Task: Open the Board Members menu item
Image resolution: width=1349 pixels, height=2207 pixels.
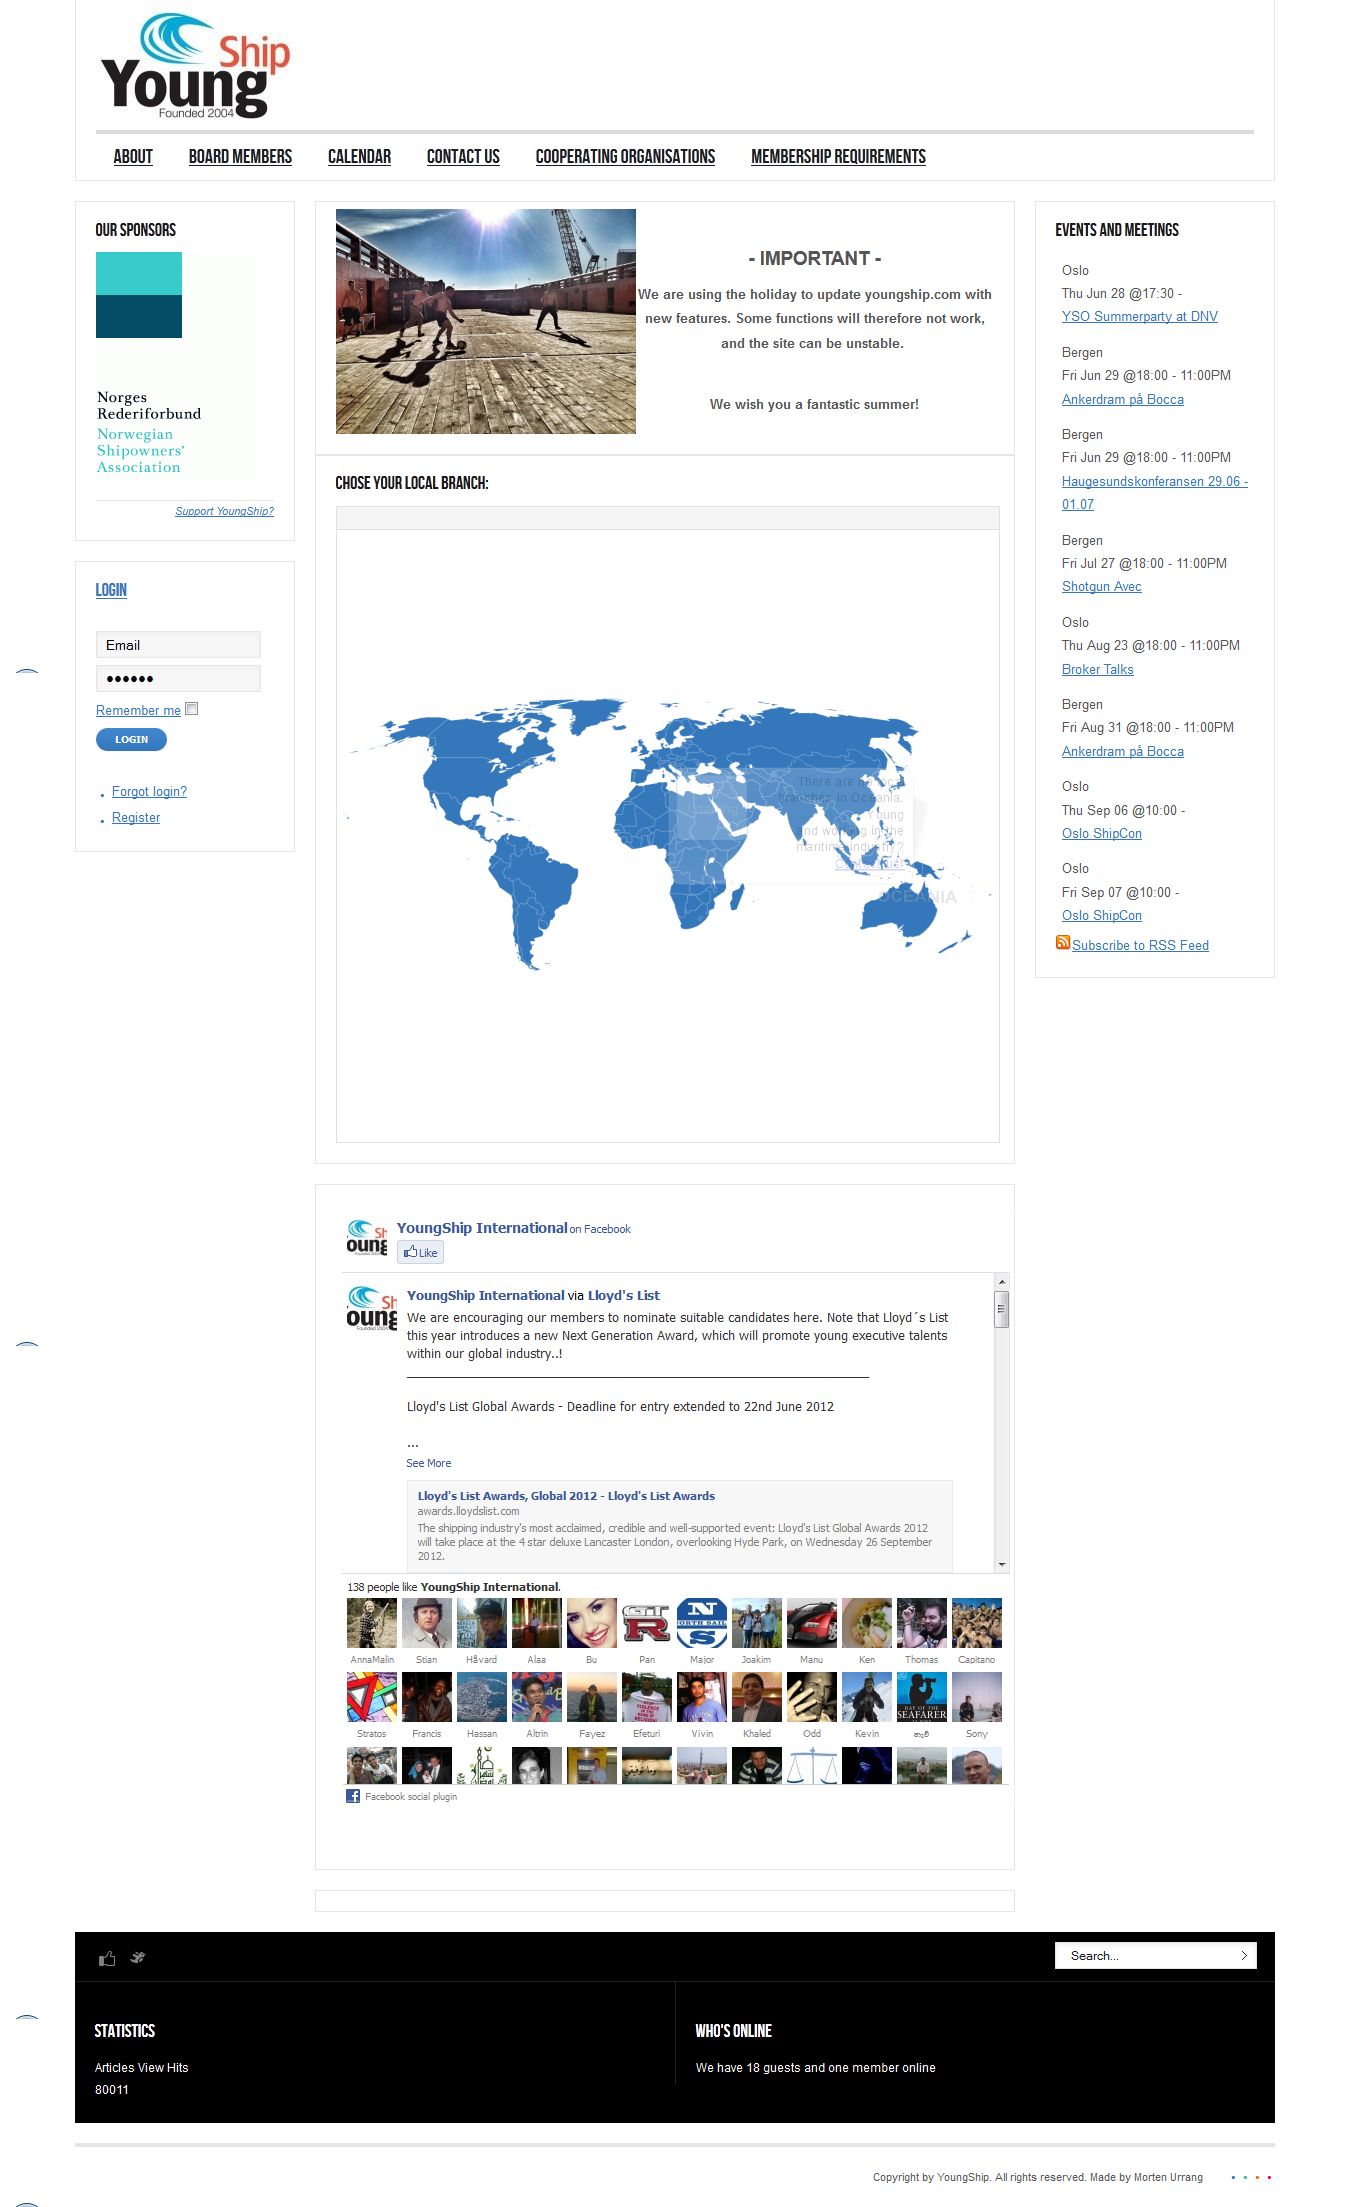Action: pyautogui.click(x=240, y=156)
